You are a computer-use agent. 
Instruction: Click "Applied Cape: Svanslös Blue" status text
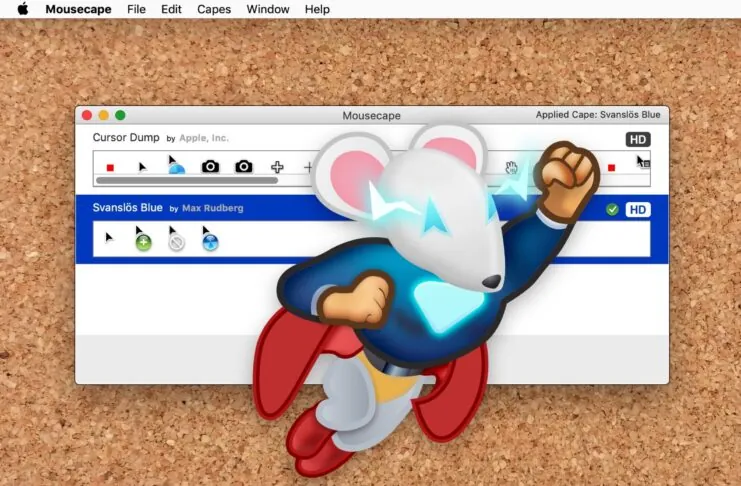click(x=598, y=115)
